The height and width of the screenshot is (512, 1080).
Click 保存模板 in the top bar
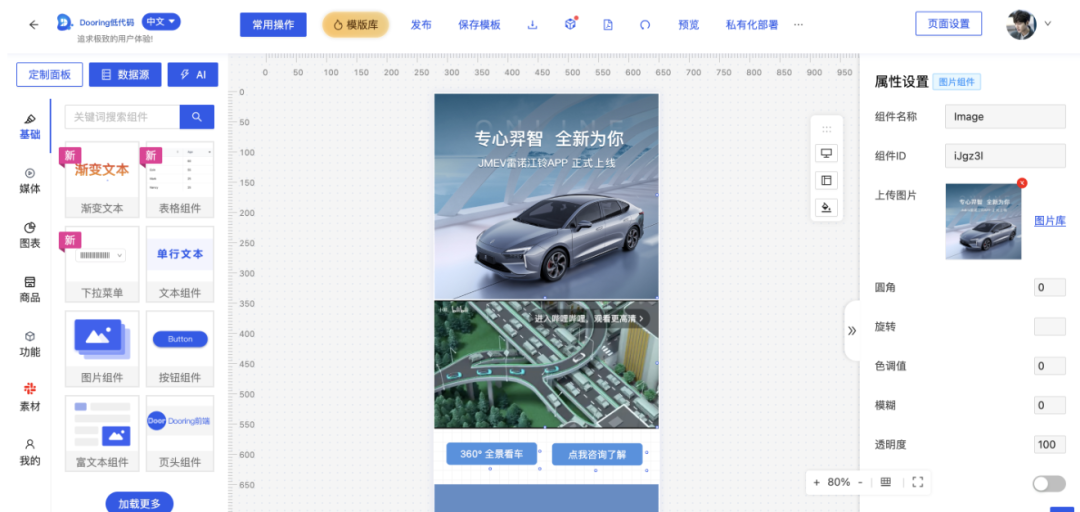point(479,25)
